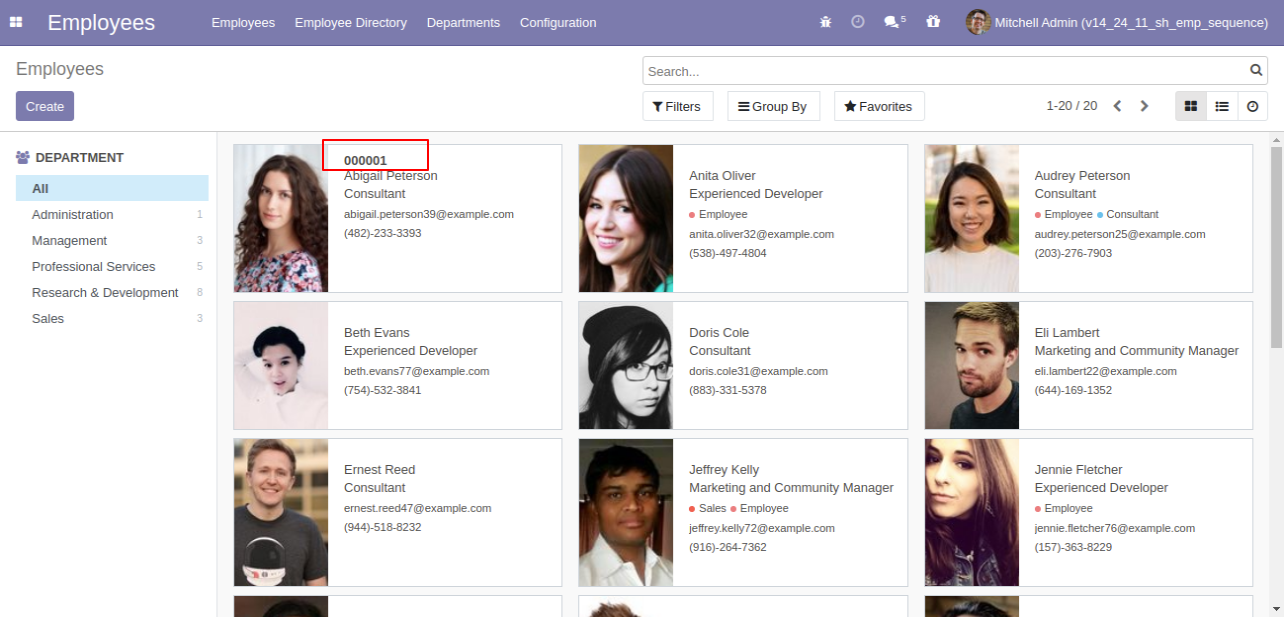Open the Favorites dropdown

tap(879, 106)
